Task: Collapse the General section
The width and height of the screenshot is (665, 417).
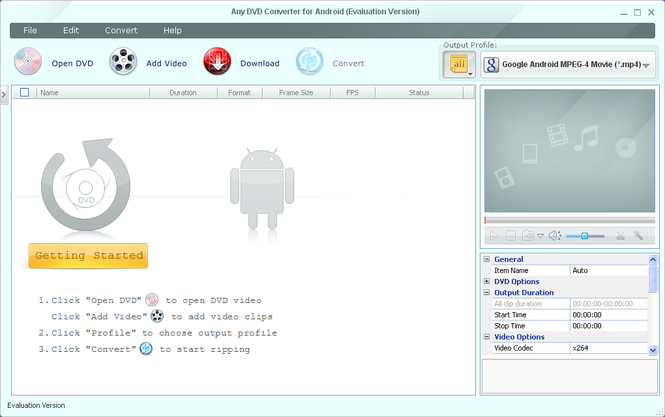Action: [x=487, y=259]
